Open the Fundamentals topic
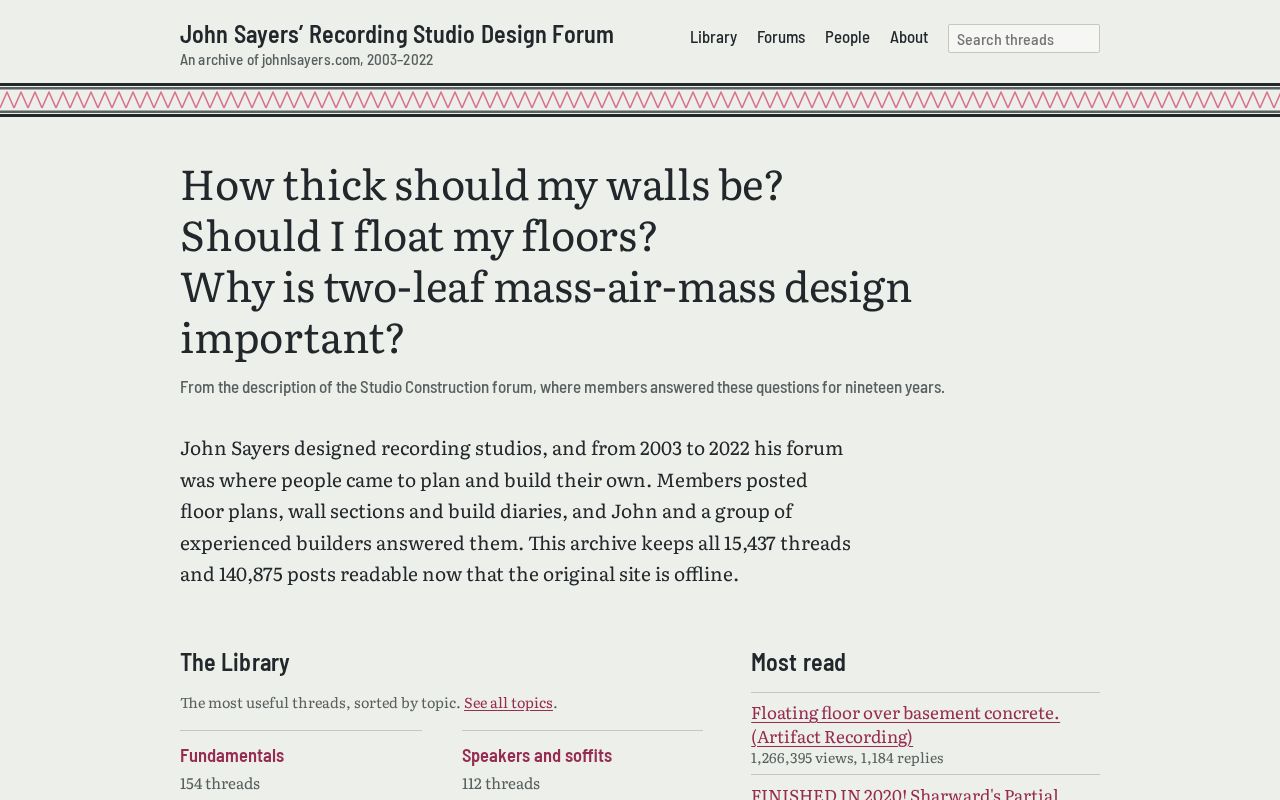 (x=232, y=755)
